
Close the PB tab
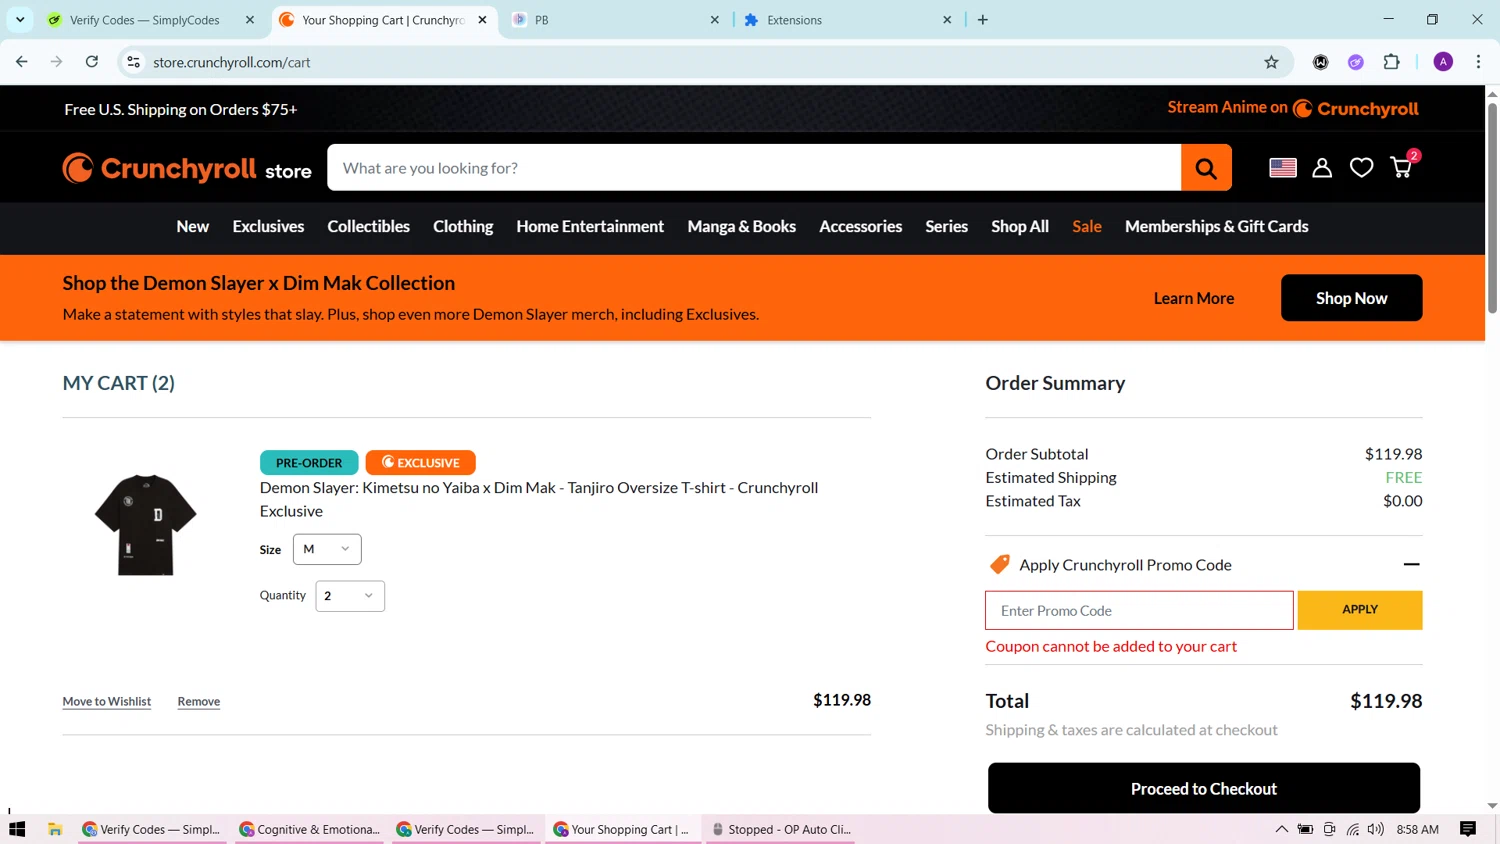pyautogui.click(x=715, y=20)
